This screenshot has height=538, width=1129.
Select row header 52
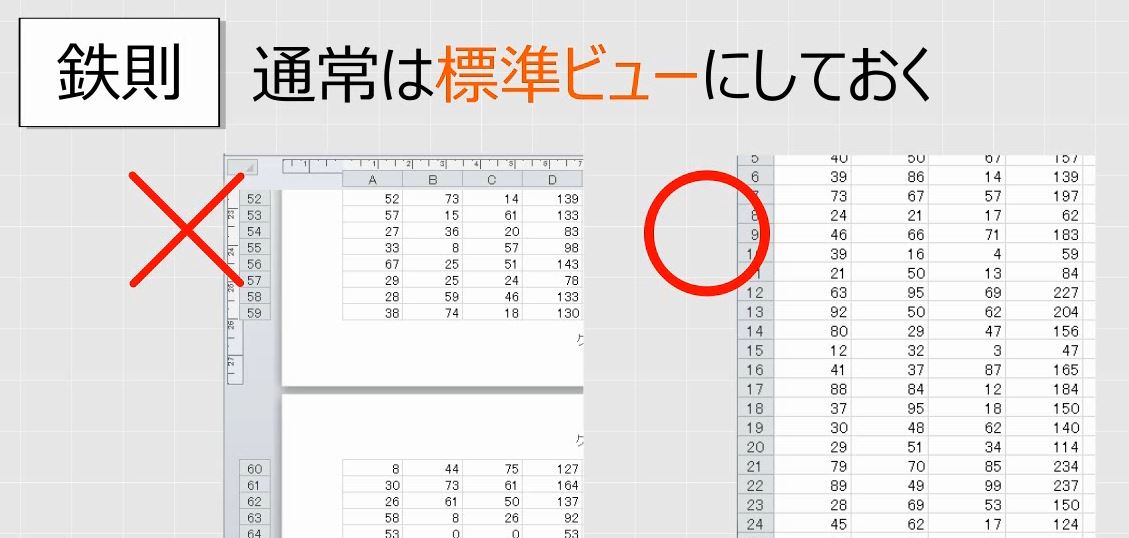tap(255, 199)
